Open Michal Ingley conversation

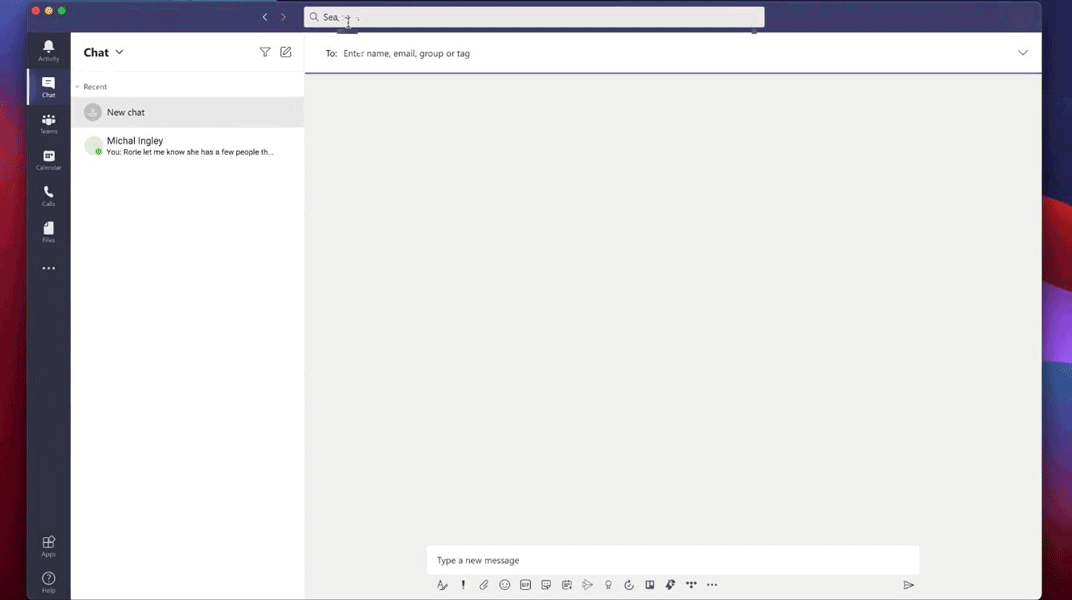pos(188,146)
